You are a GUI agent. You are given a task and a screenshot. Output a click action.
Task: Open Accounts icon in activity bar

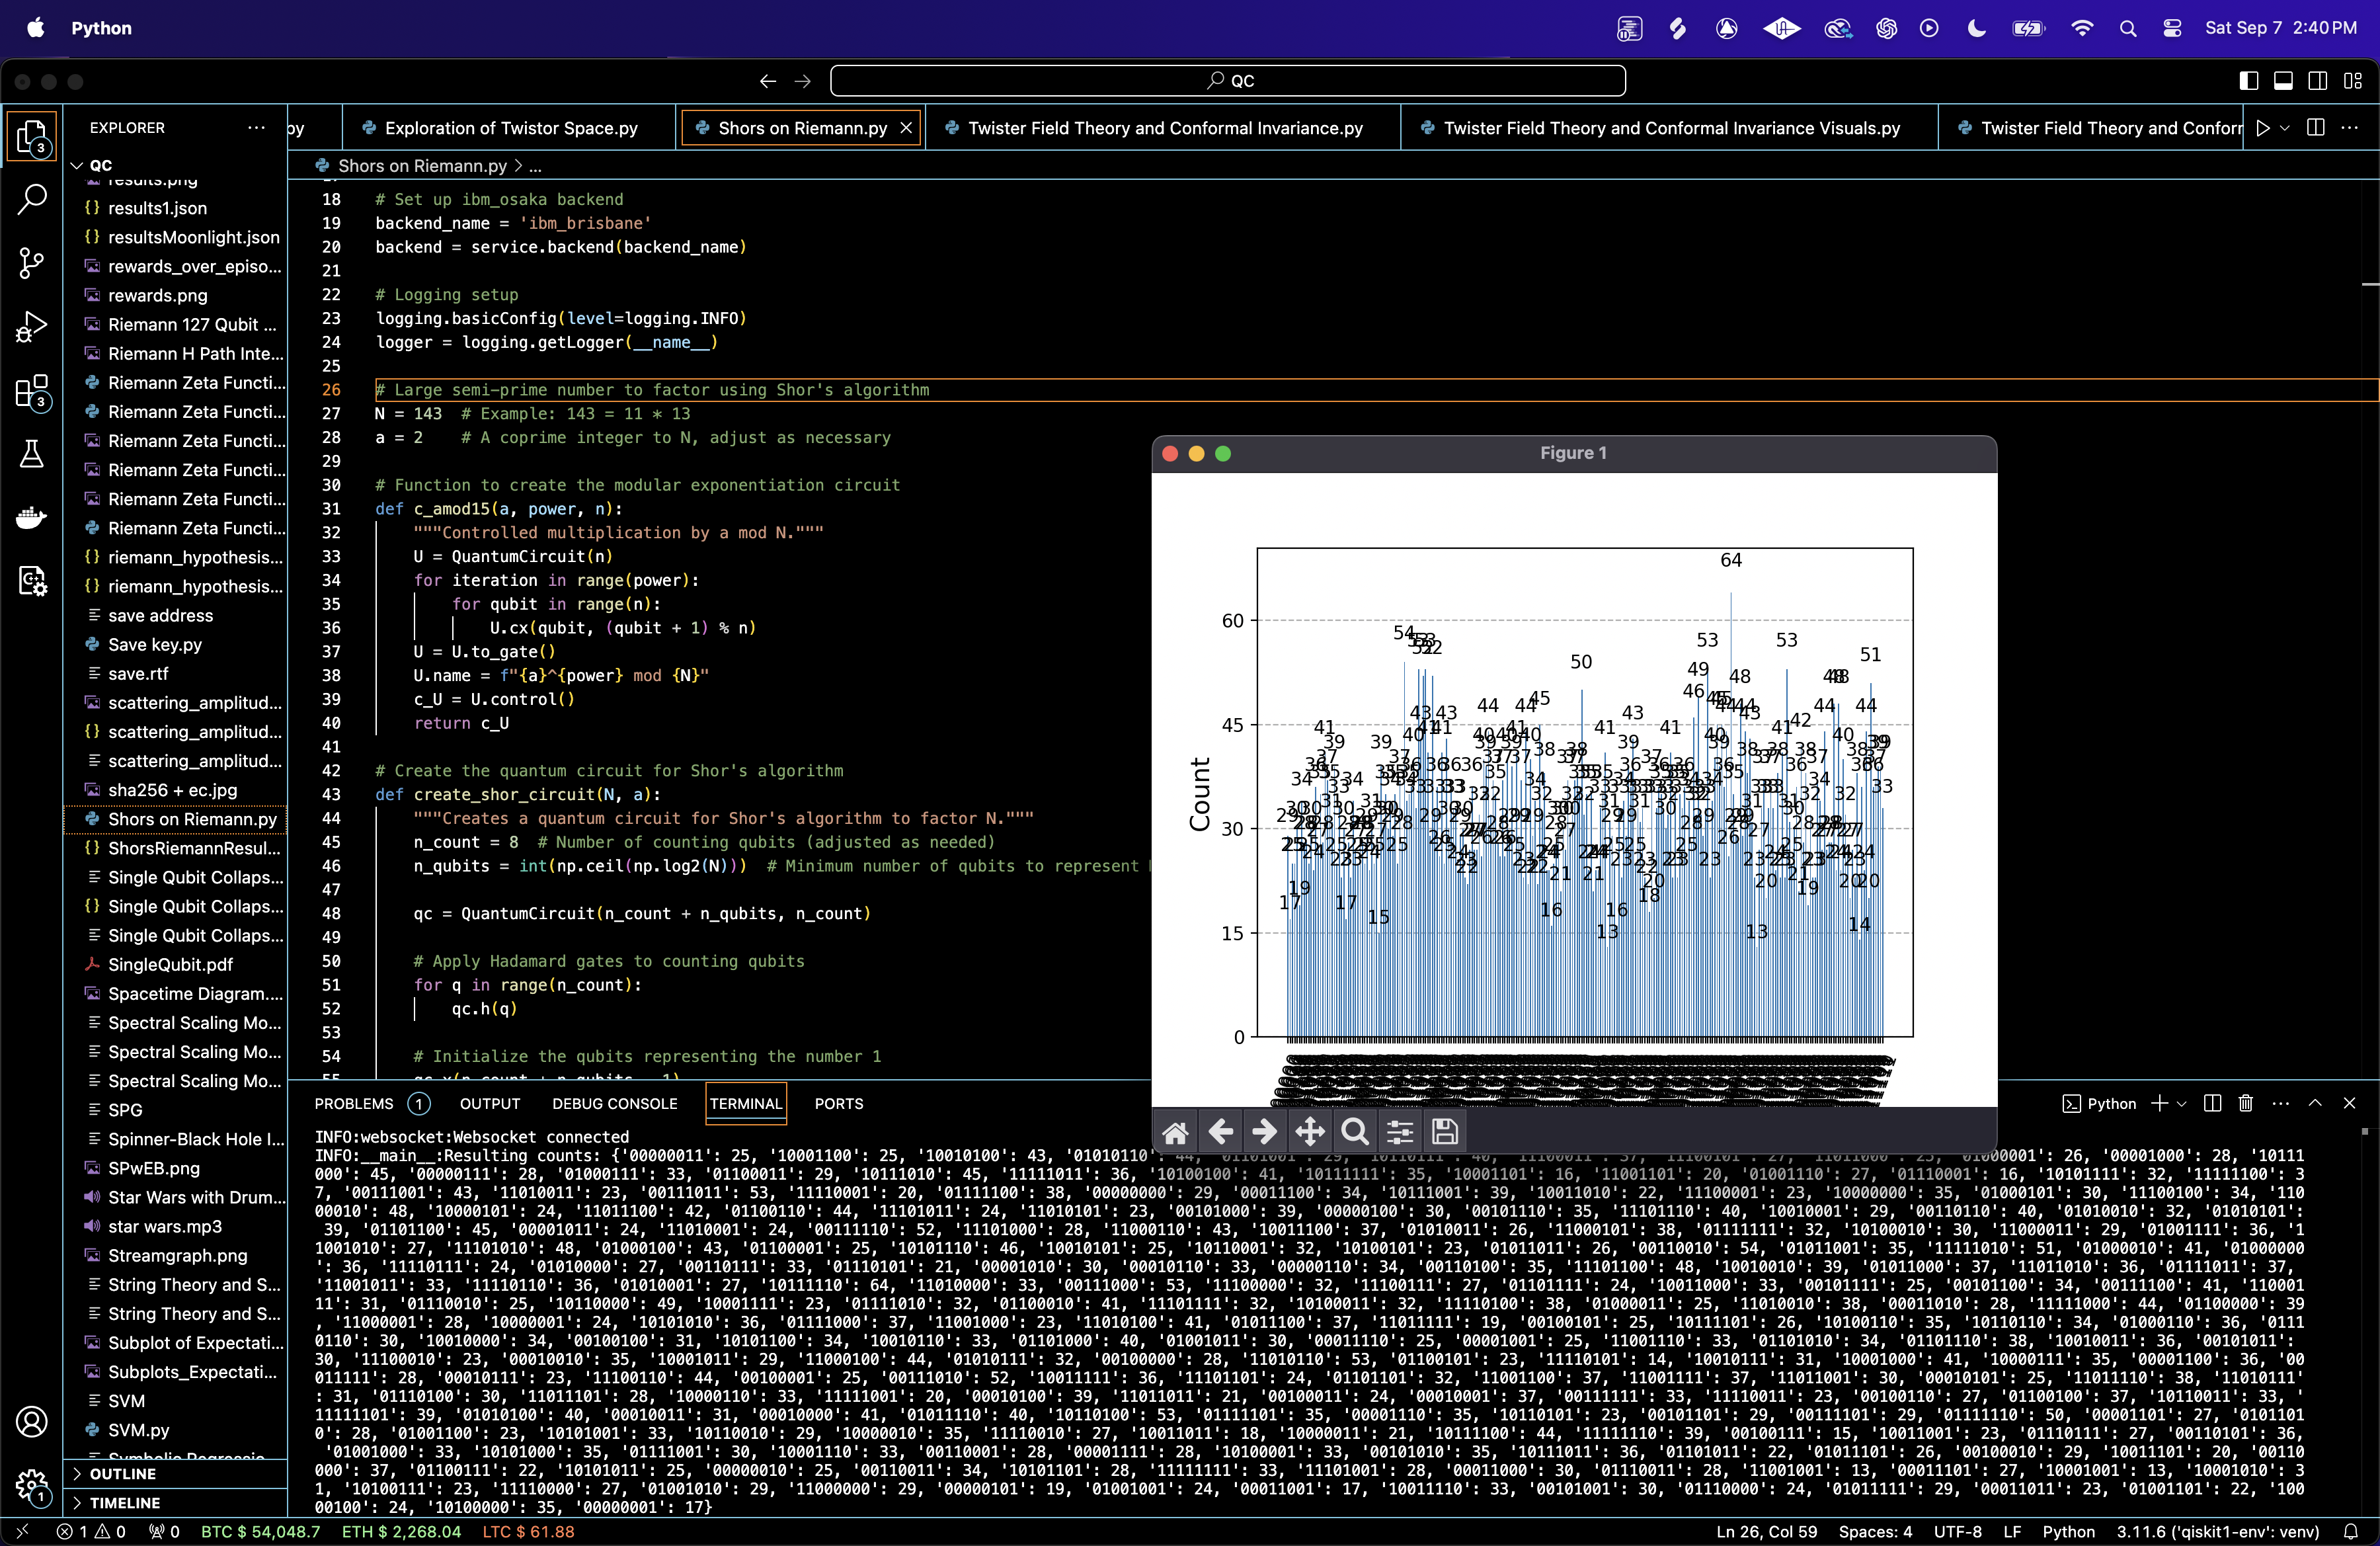click(x=32, y=1421)
